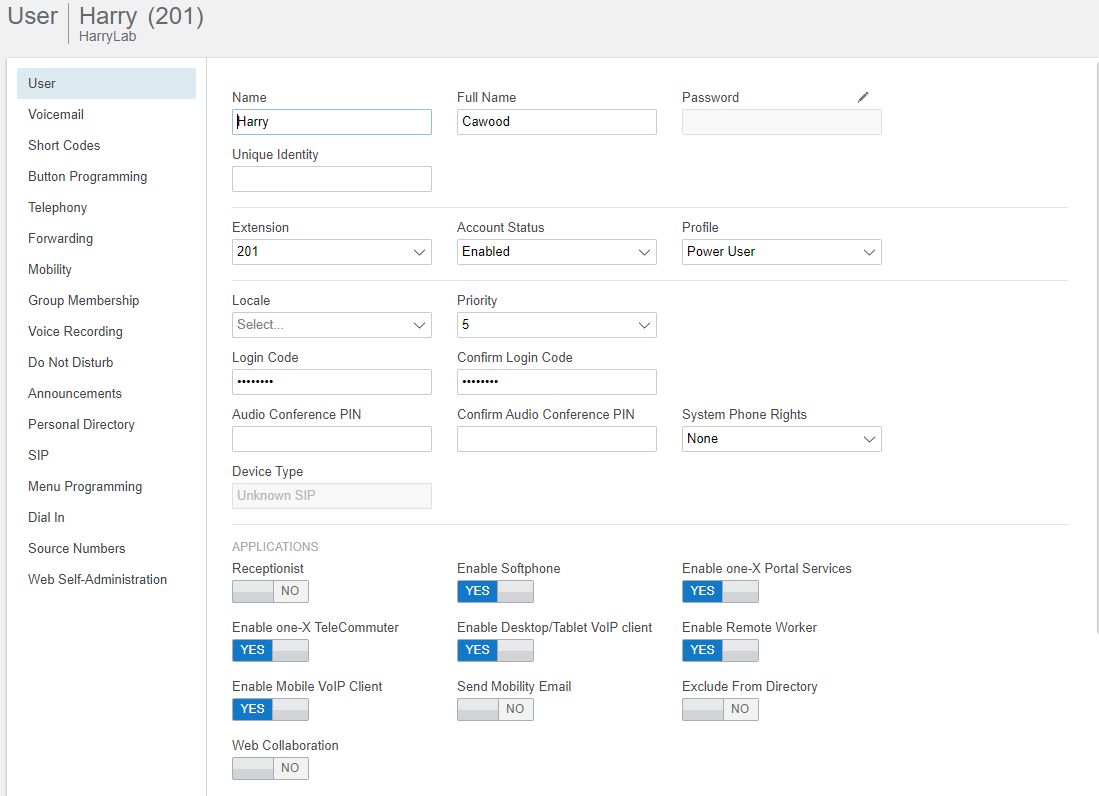Open the Account Status dropdown
This screenshot has height=796, width=1099.
tap(557, 252)
